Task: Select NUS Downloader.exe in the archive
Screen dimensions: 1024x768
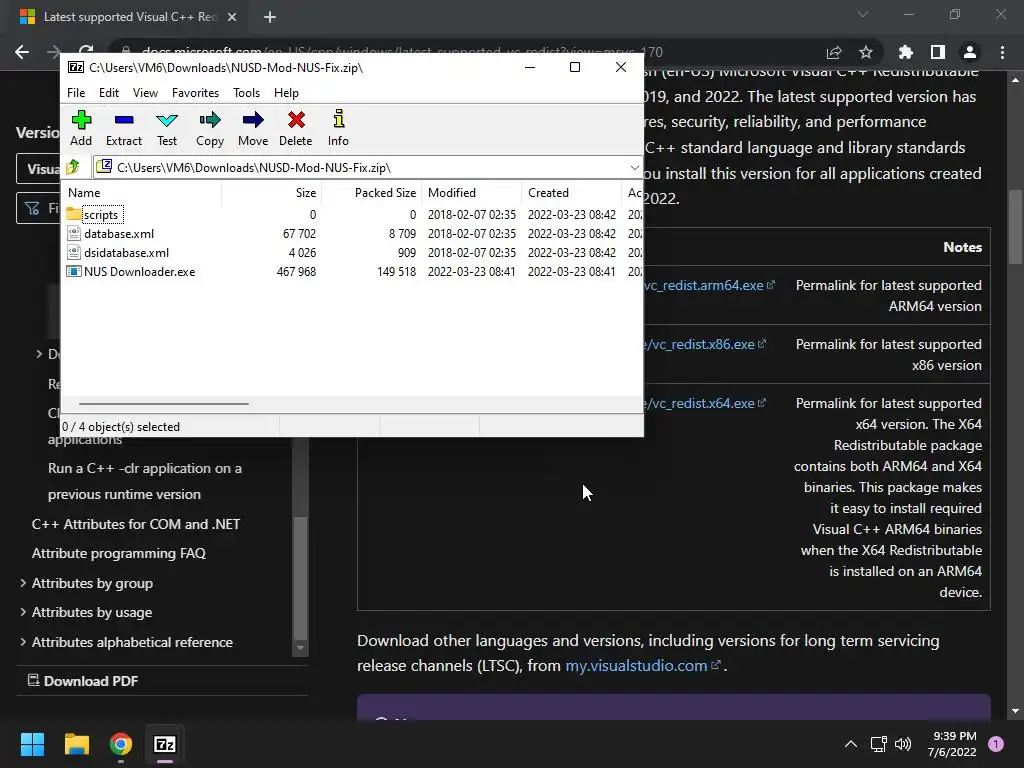Action: [139, 272]
